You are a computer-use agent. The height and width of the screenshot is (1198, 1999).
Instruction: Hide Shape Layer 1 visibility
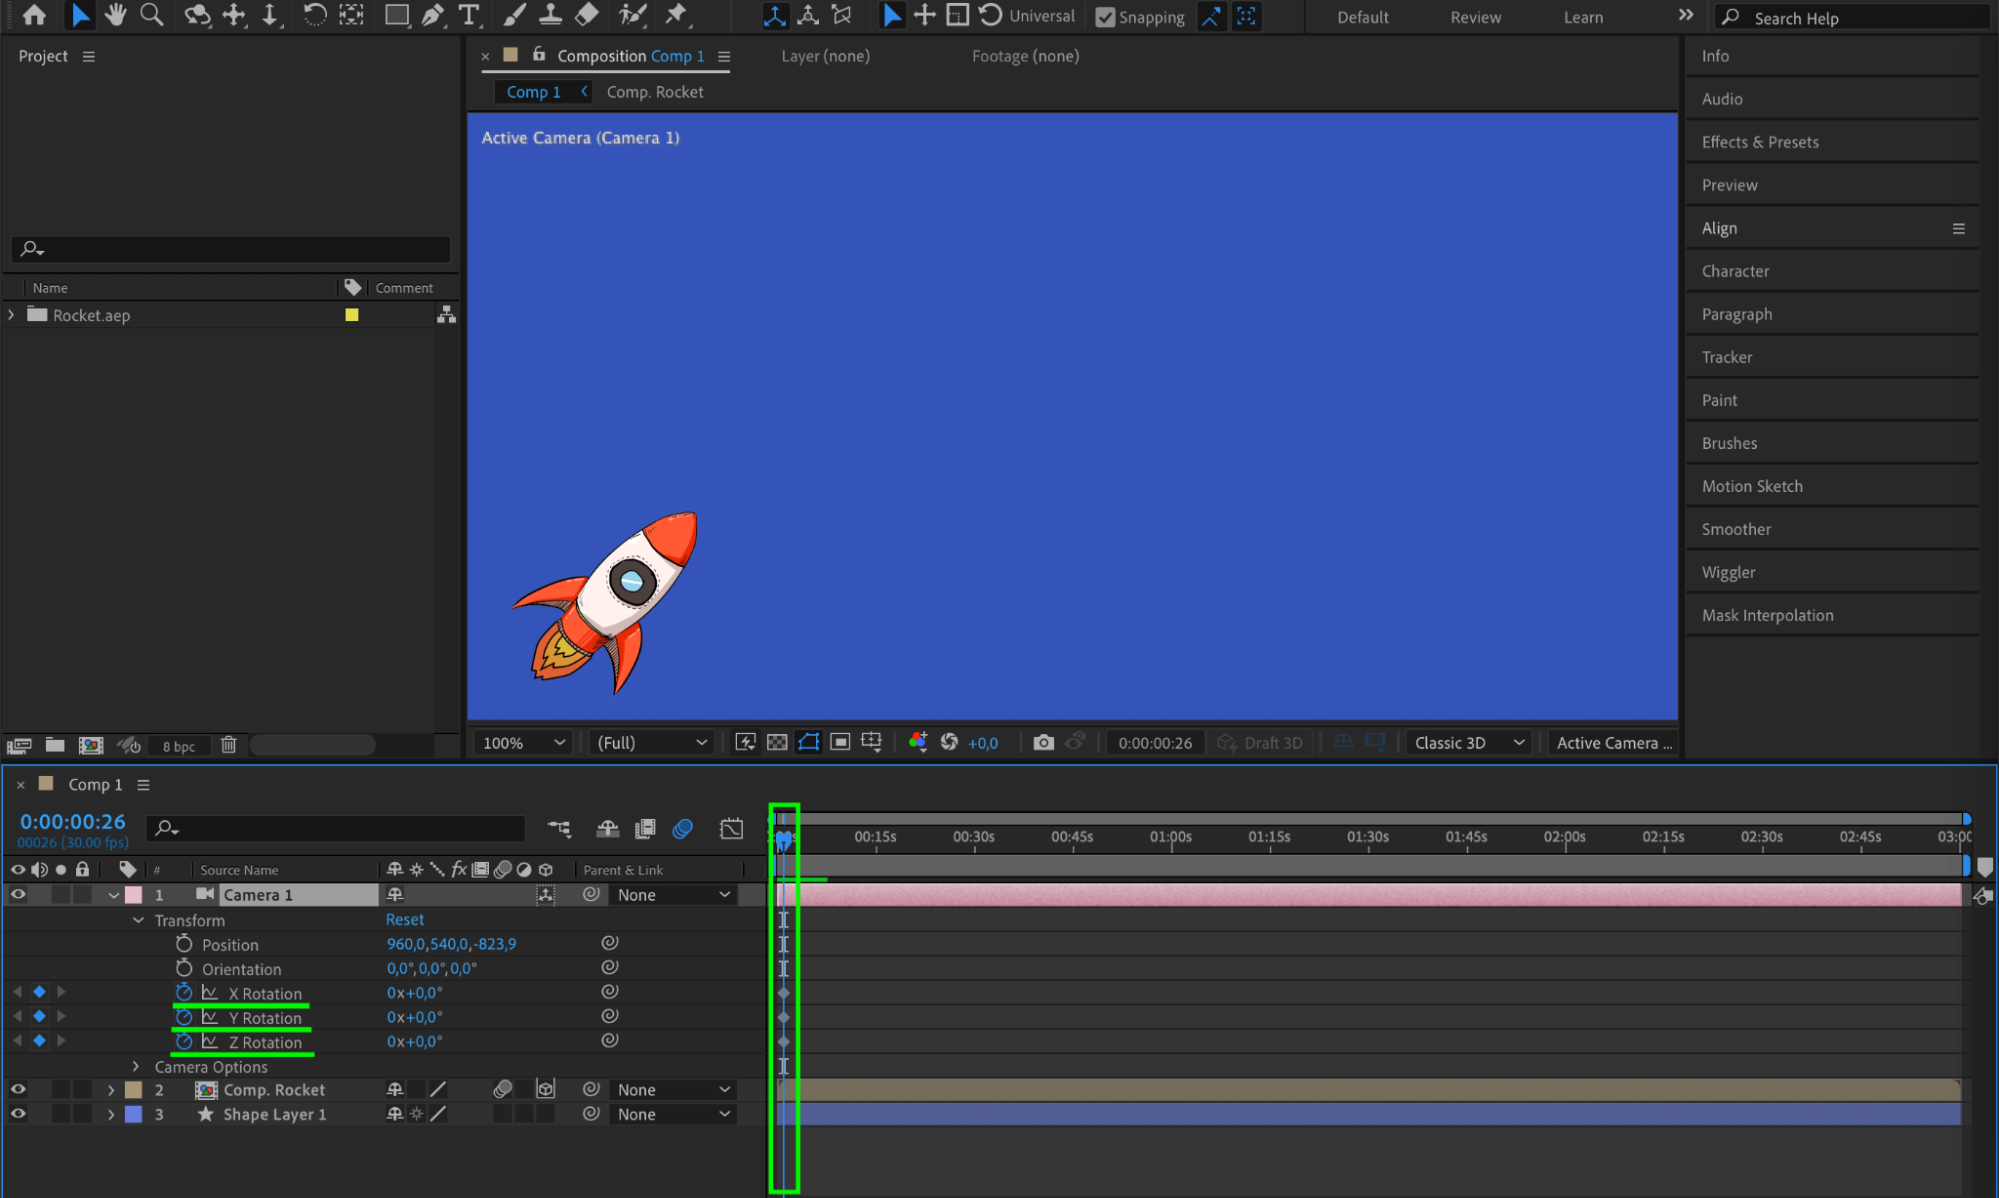(x=18, y=1114)
